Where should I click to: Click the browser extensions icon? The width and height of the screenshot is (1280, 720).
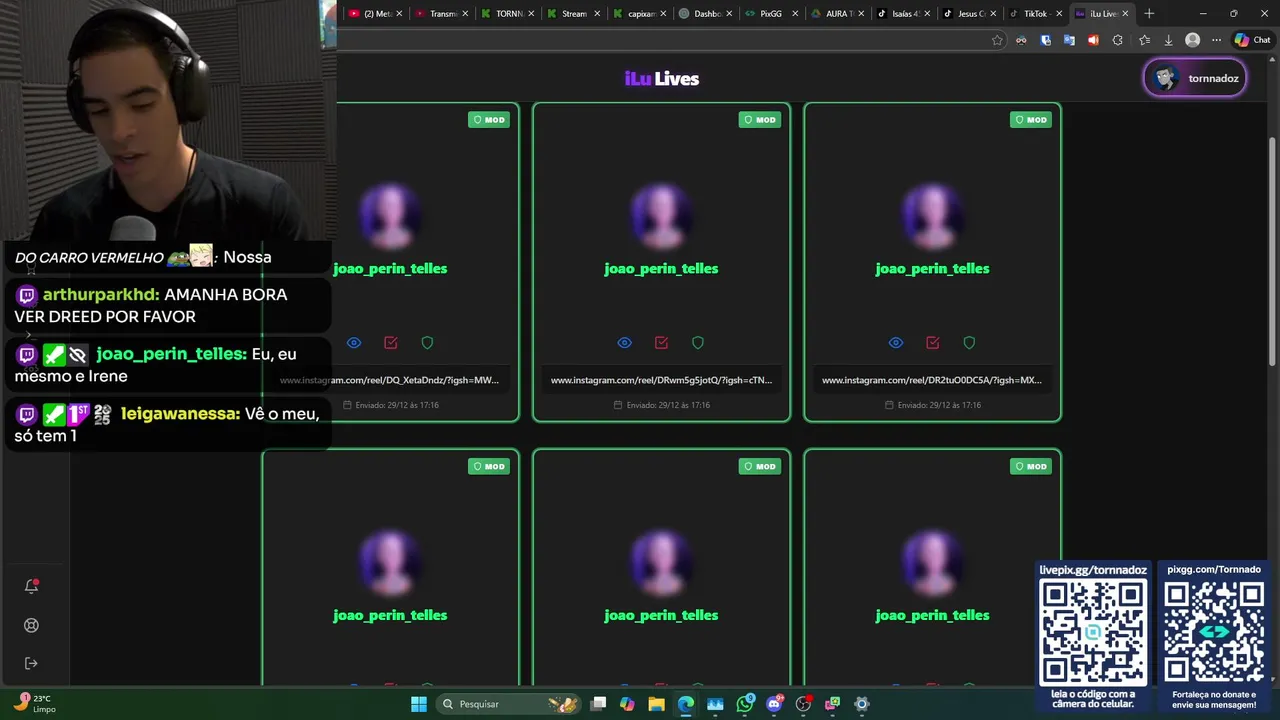(x=1117, y=40)
